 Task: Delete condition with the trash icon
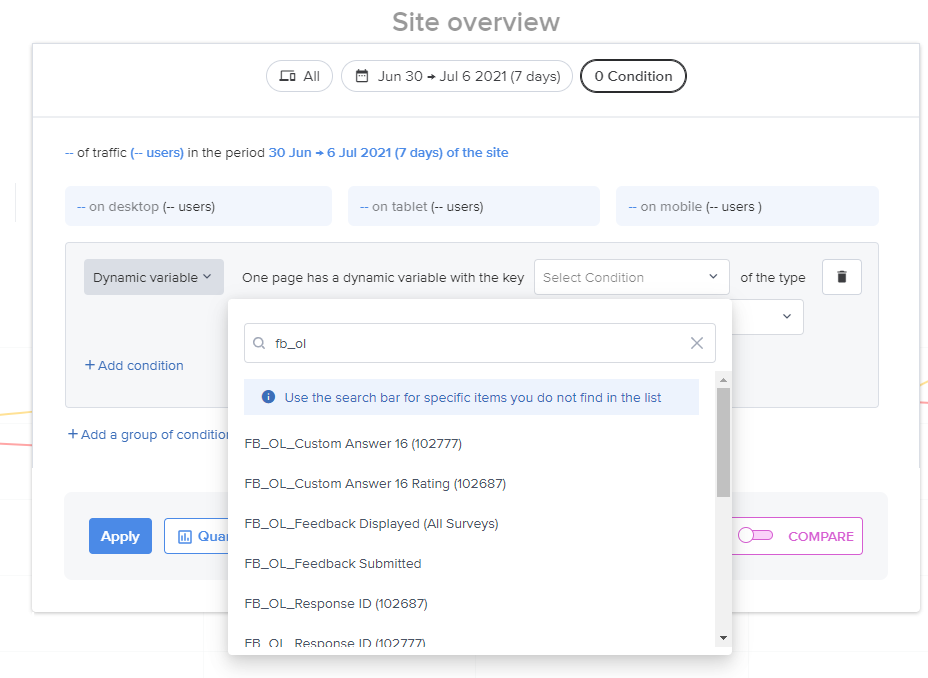(x=841, y=277)
